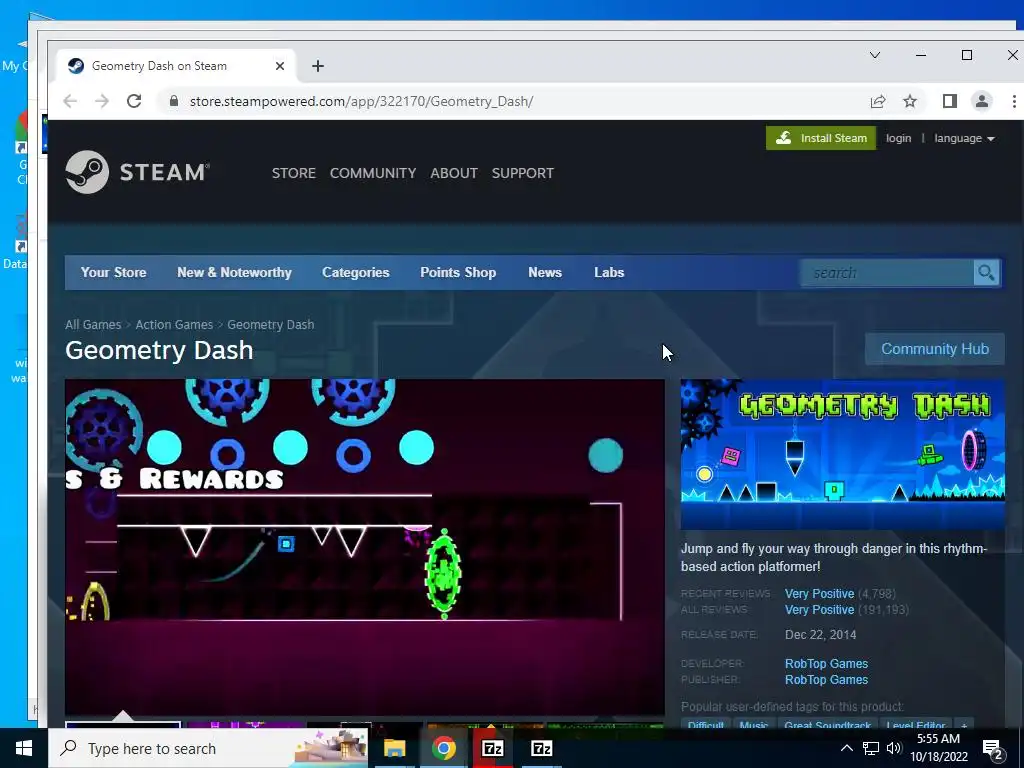Open the SUPPORT page
Screen dimensions: 1024x768
pos(522,173)
